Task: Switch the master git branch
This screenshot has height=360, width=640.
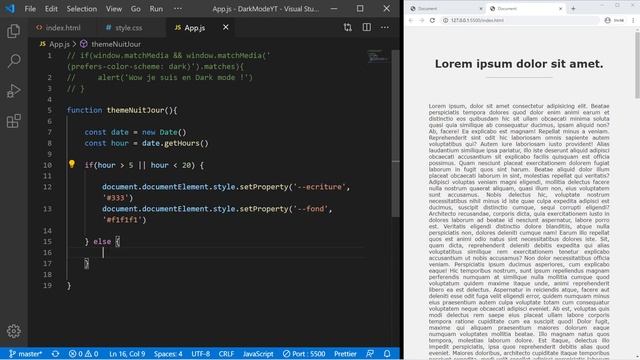Action: point(25,353)
